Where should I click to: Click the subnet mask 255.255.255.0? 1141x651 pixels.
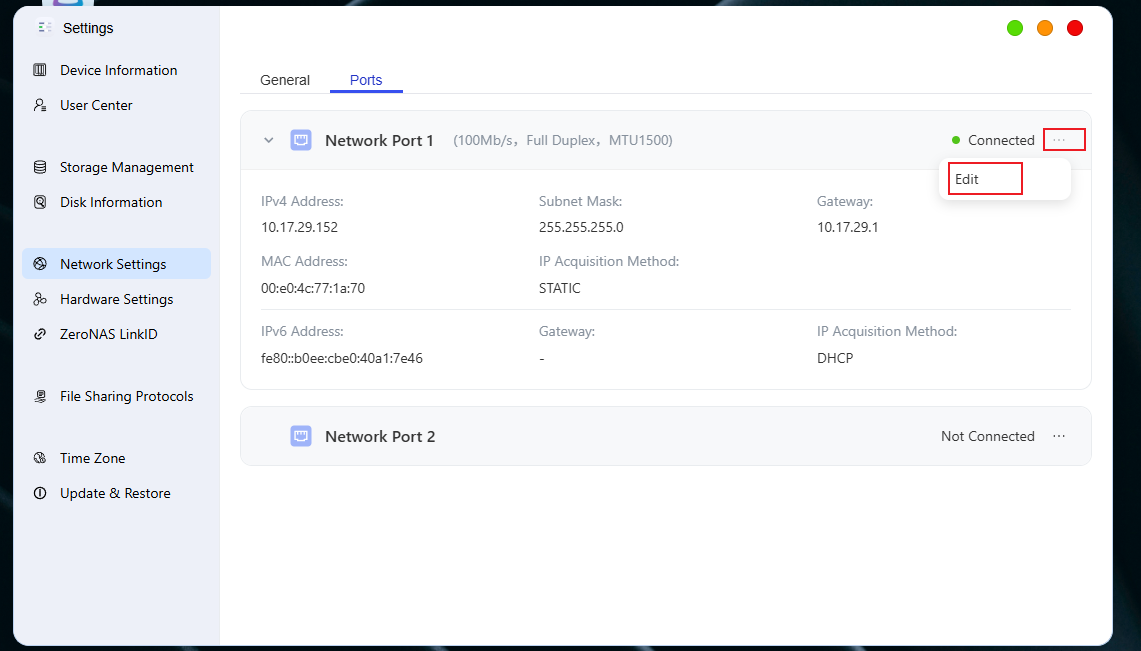tap(581, 227)
